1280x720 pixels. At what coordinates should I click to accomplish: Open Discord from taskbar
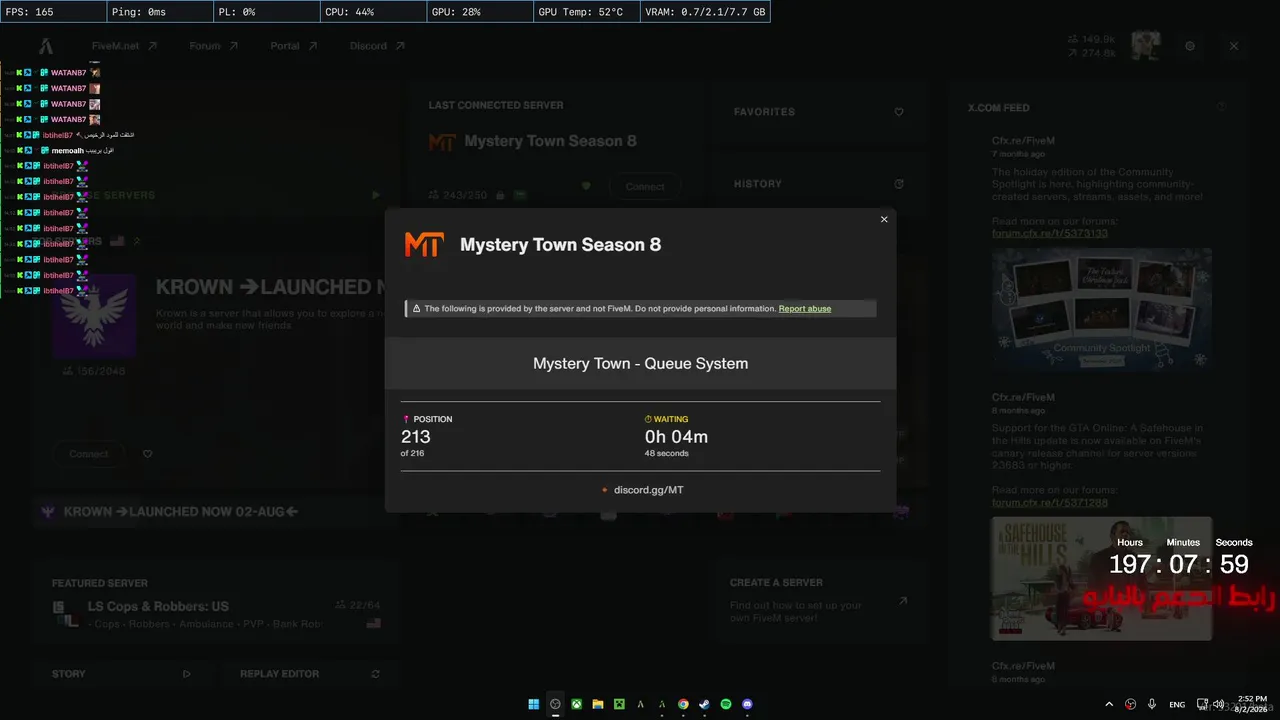748,704
